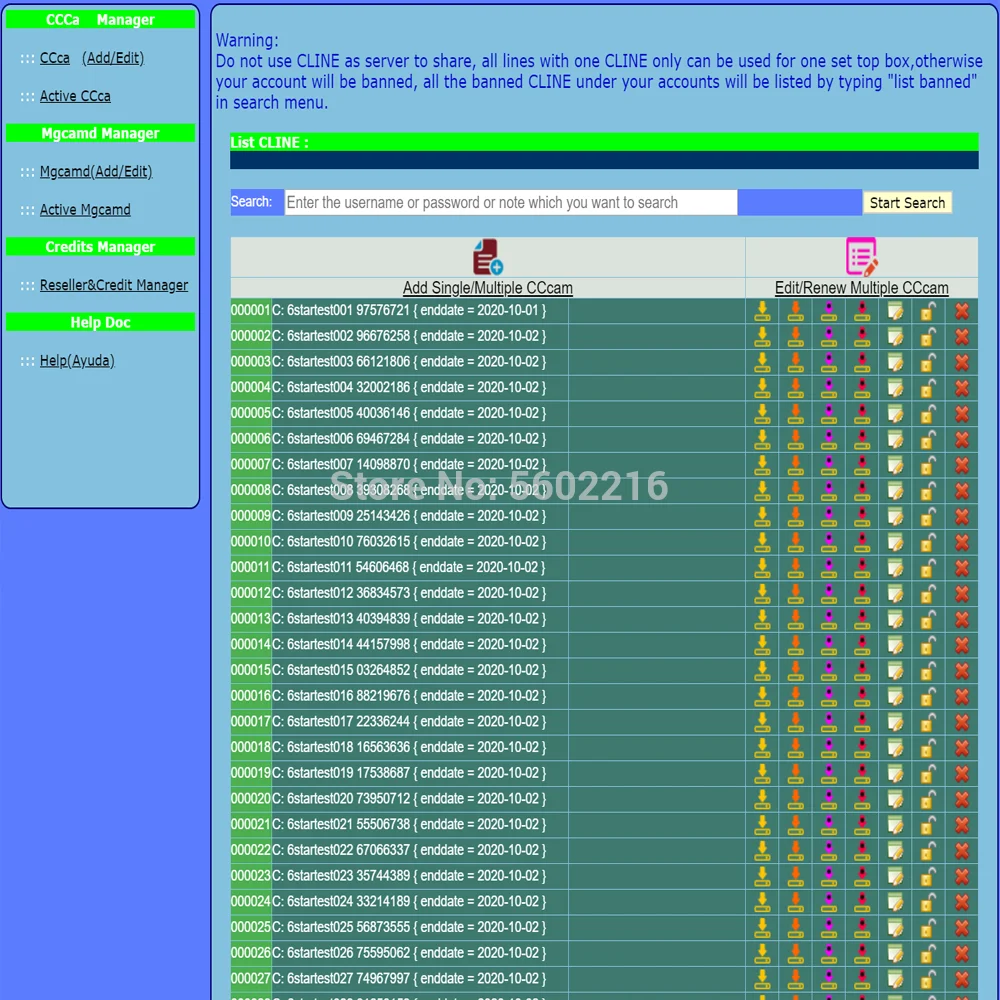Edit note icon for 6startest020

895,798
